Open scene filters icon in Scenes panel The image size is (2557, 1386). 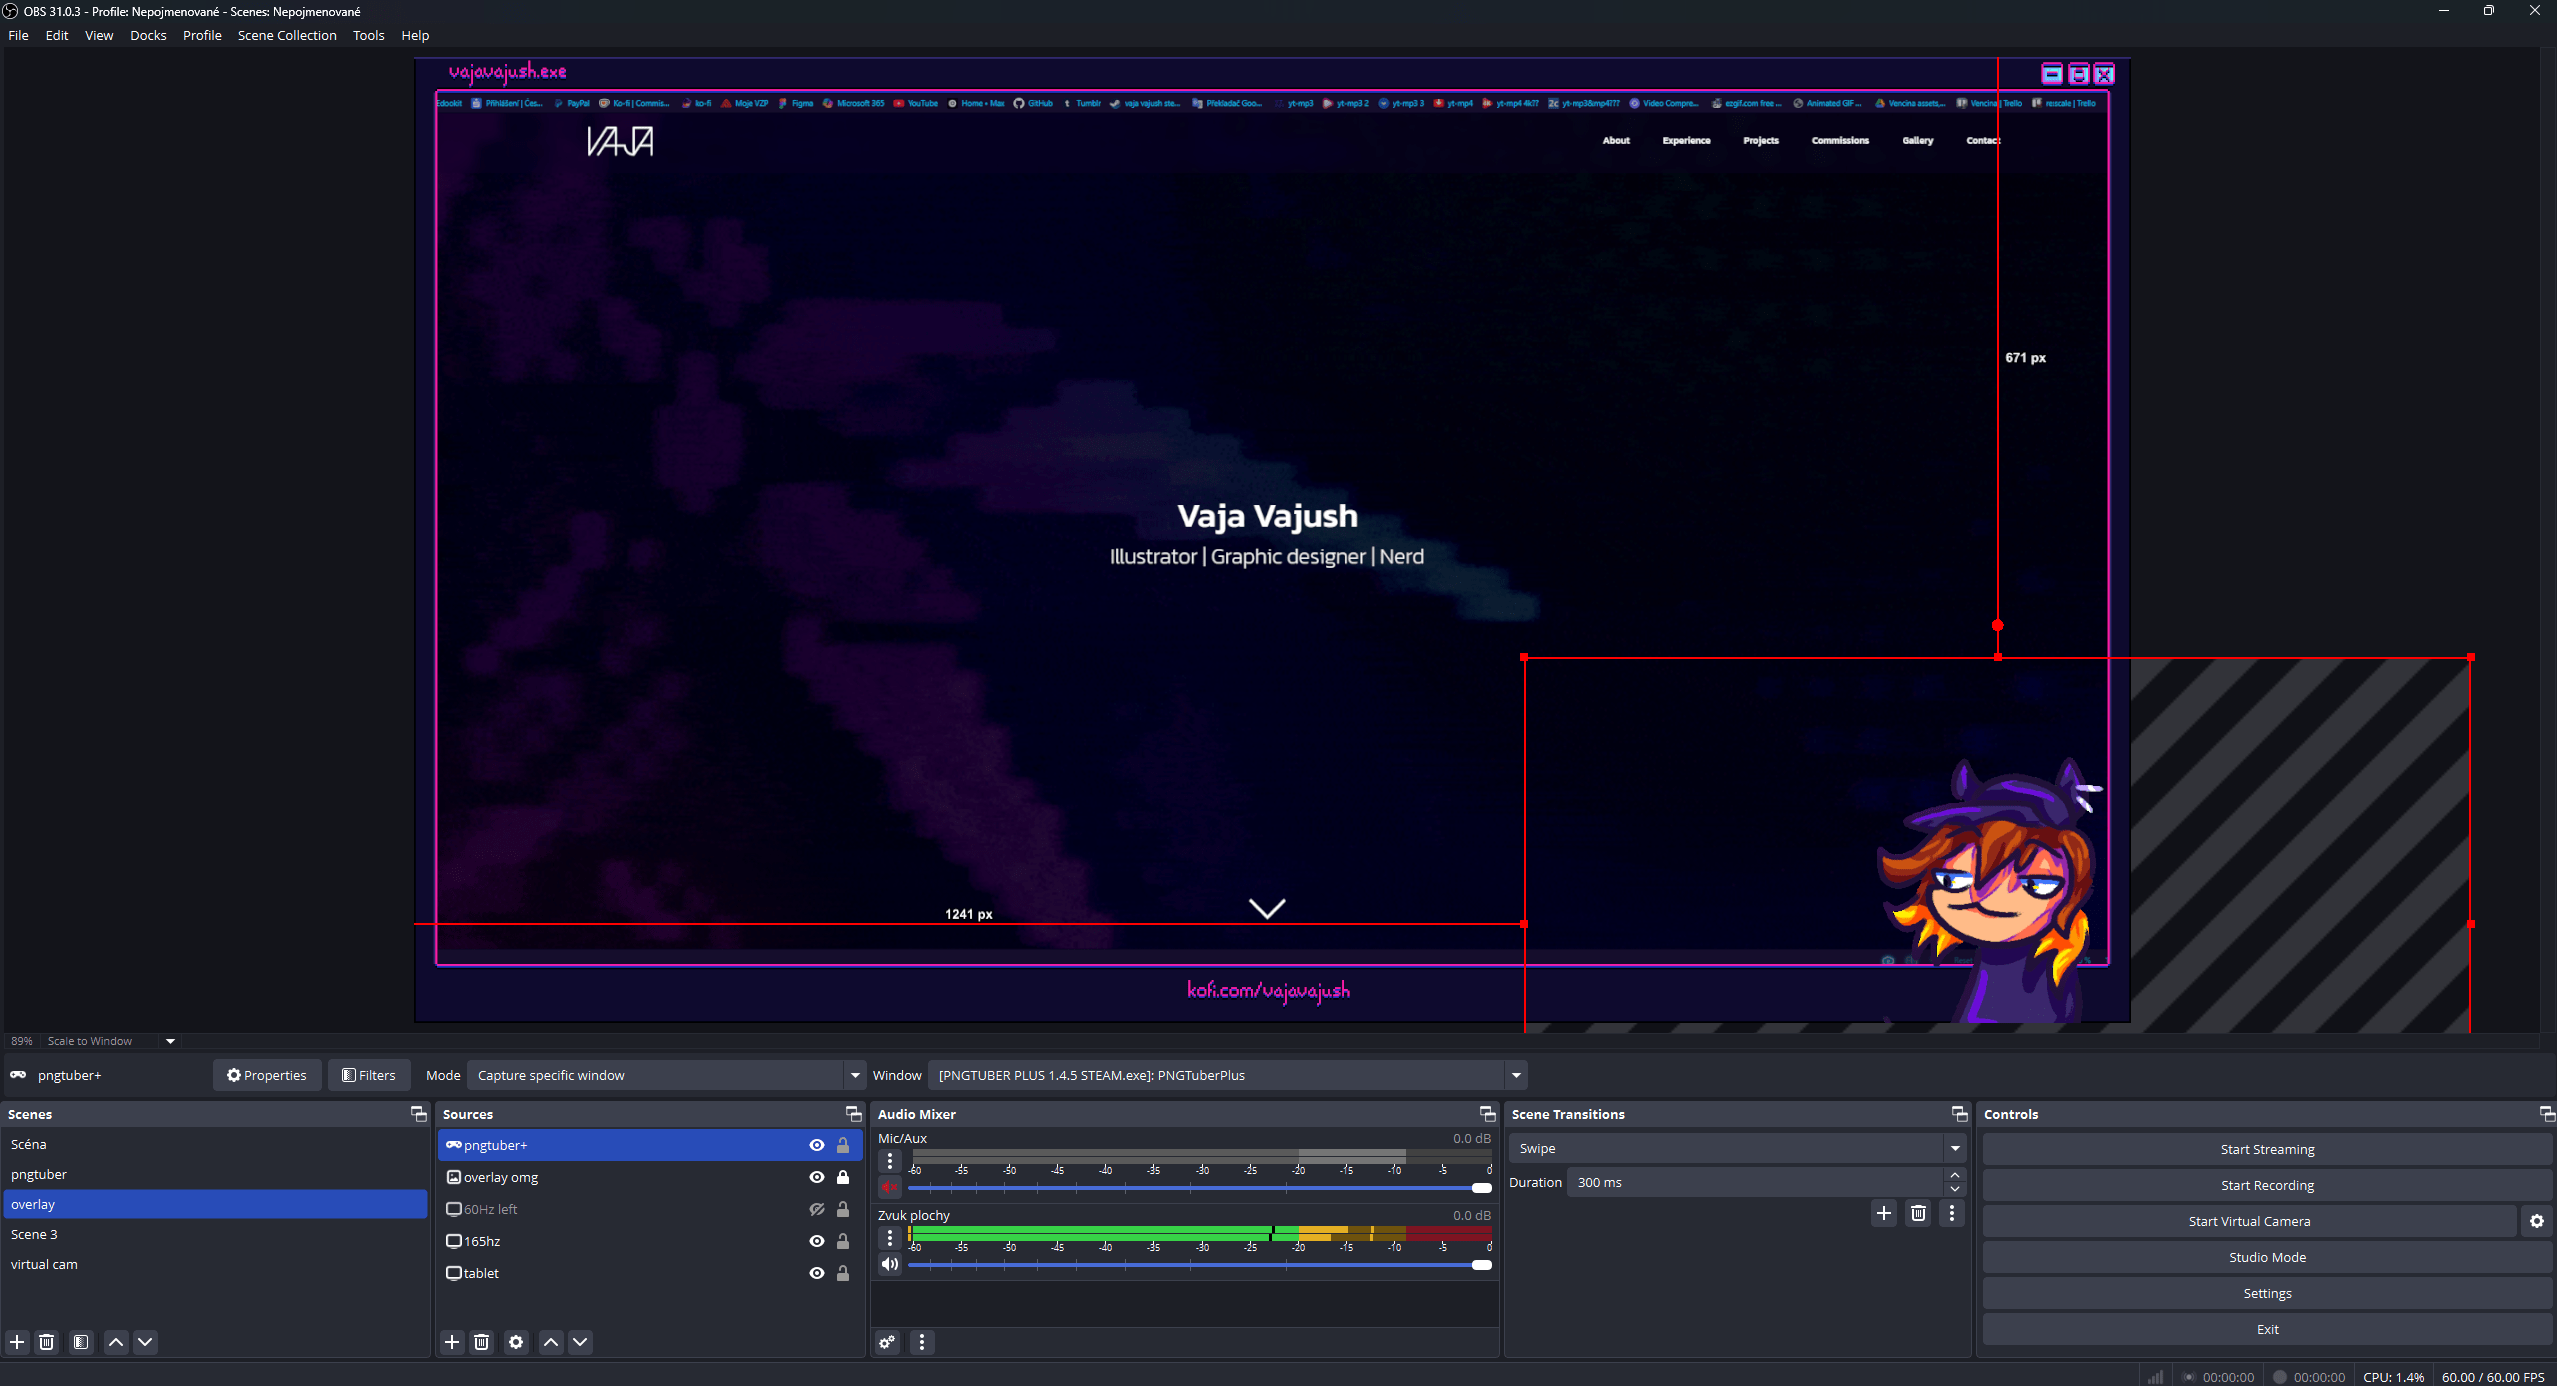click(81, 1342)
